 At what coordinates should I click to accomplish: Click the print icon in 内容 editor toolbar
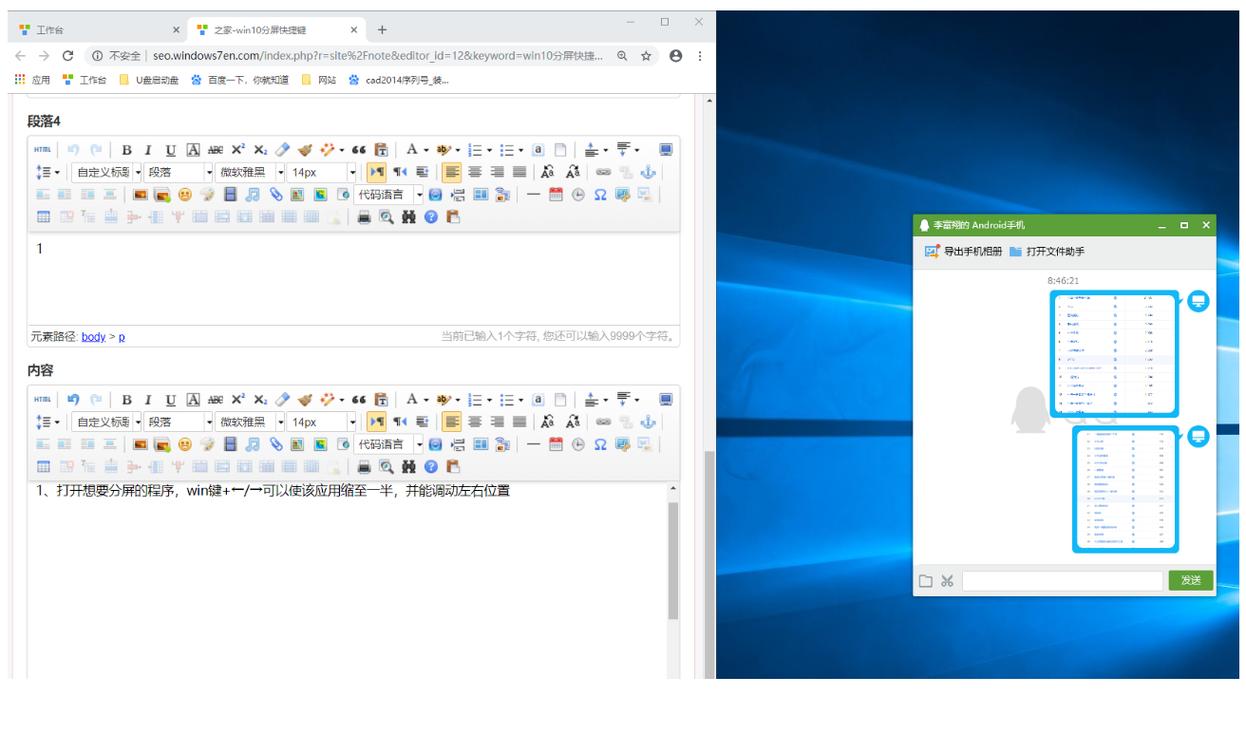pyautogui.click(x=364, y=466)
